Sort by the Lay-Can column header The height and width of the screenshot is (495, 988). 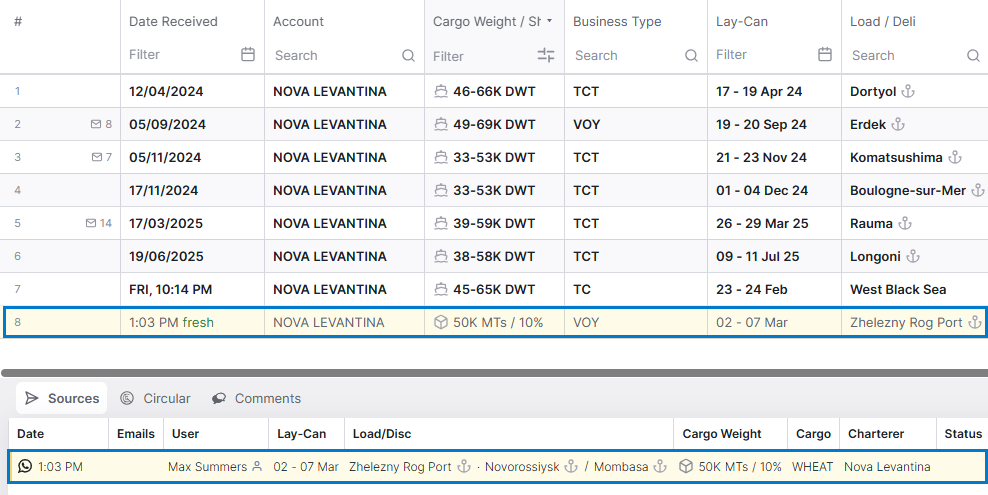coord(740,21)
